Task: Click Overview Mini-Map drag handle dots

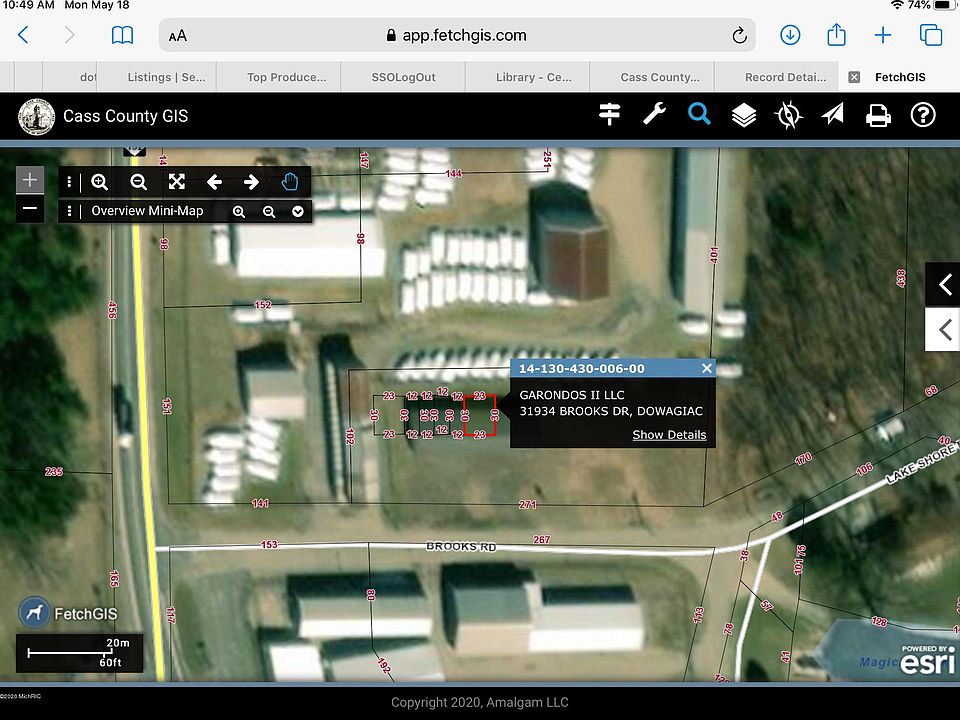Action: 69,211
